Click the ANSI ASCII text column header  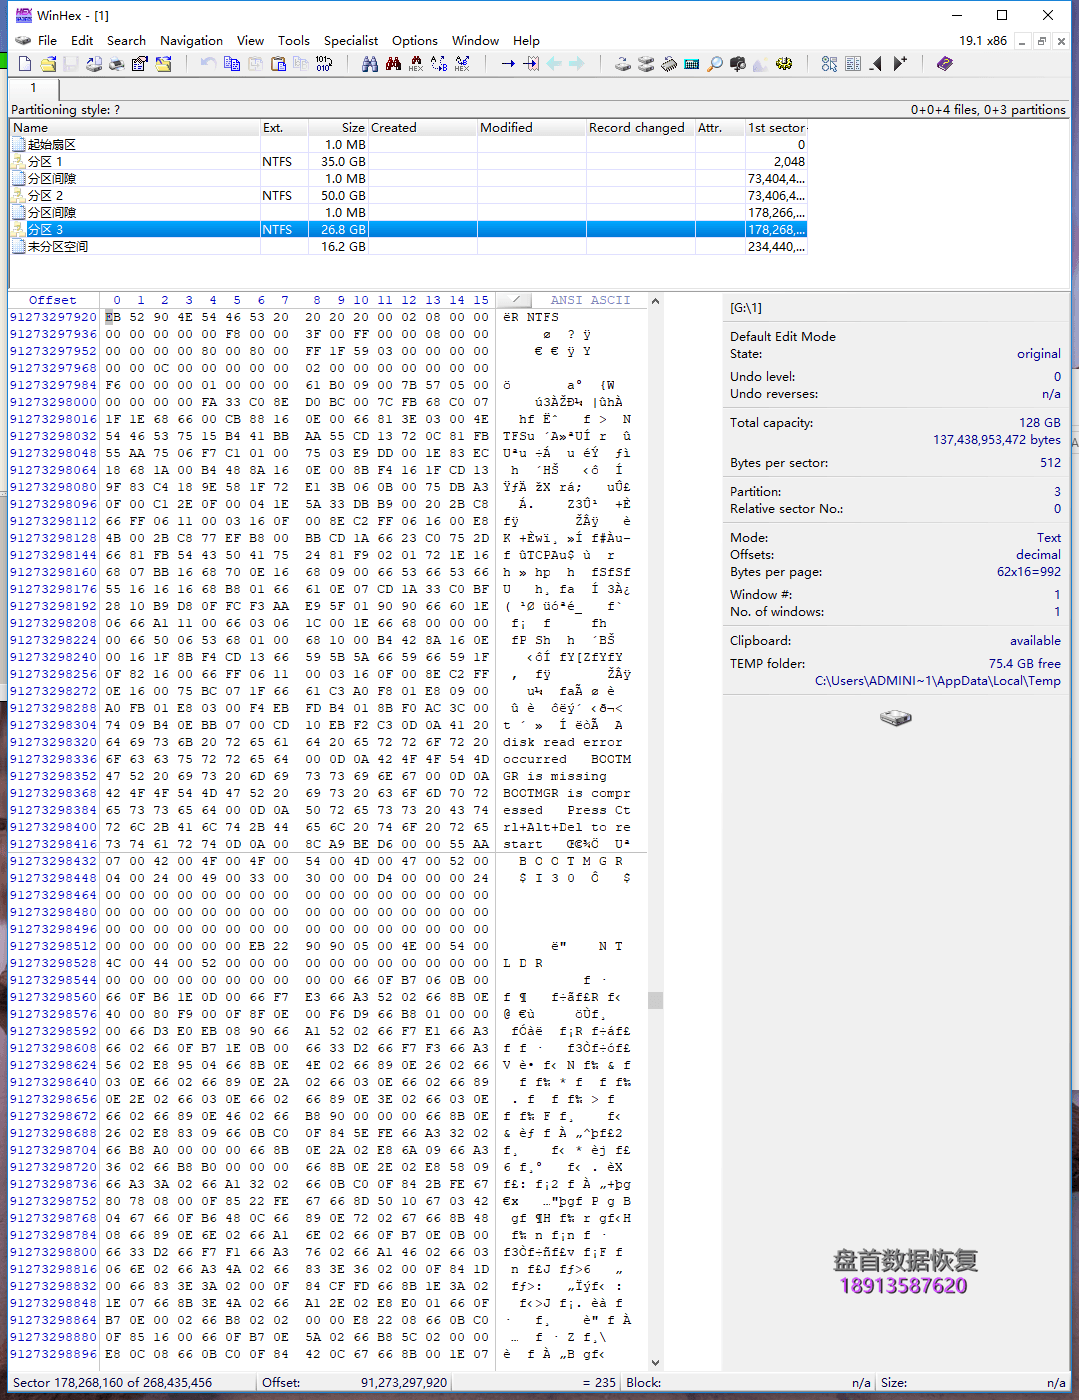[590, 300]
